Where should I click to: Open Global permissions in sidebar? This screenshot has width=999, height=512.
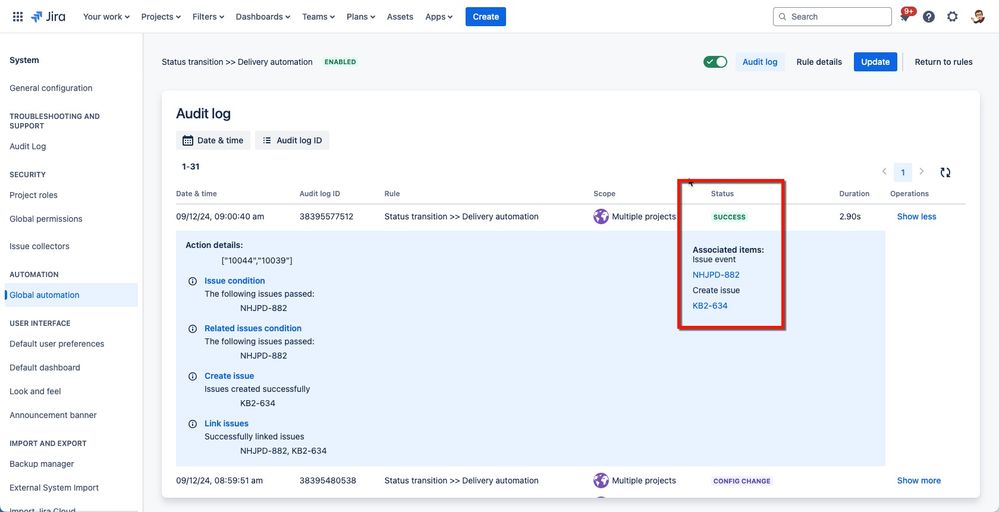tap(46, 218)
